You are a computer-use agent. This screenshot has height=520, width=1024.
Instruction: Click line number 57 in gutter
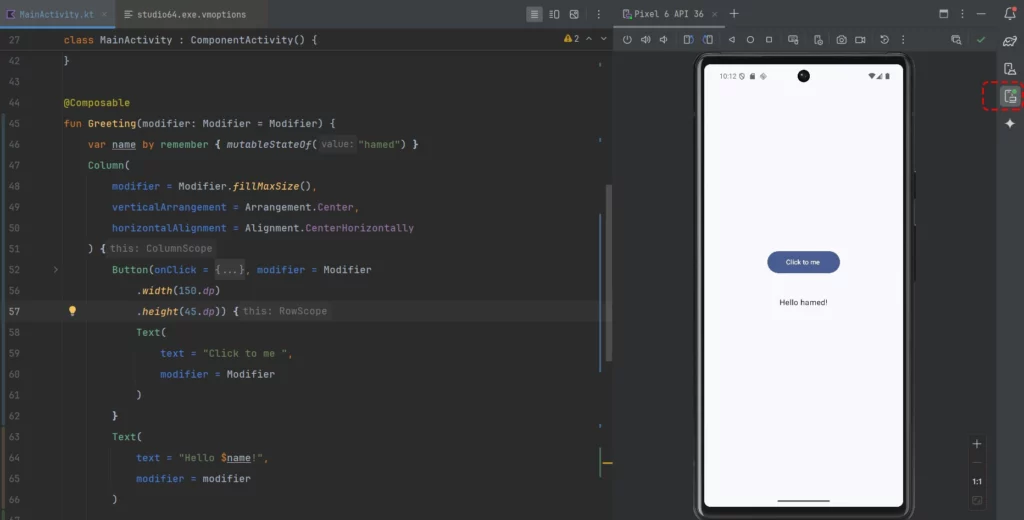point(14,311)
